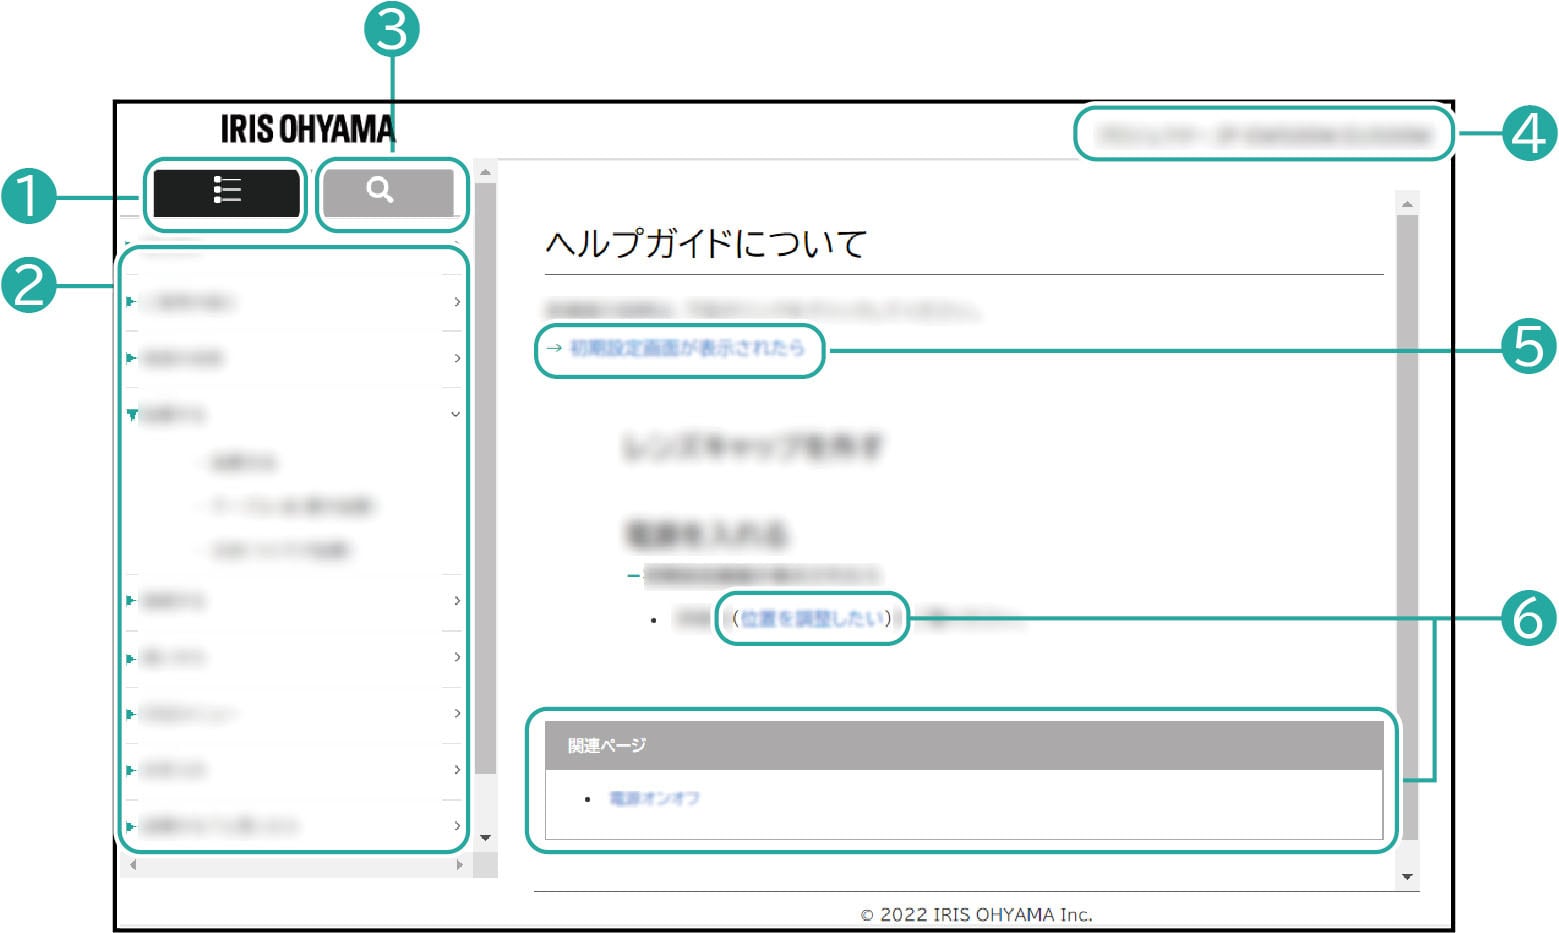The image size is (1559, 933).
Task: Follow the (位置を調整したい) inline link
Action: coord(811,619)
